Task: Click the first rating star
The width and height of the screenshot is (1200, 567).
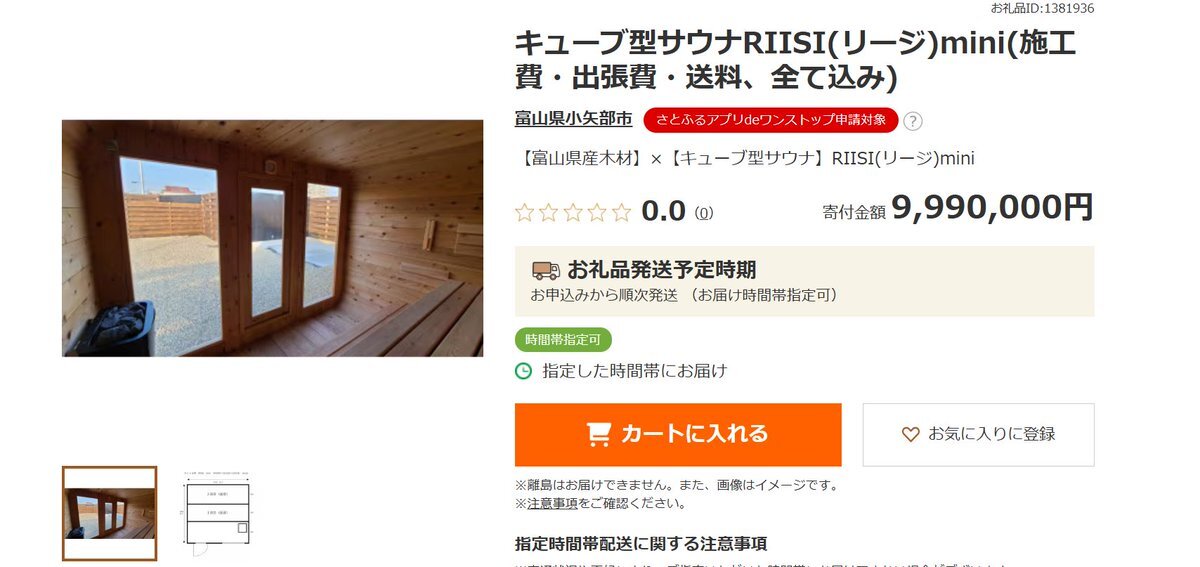Action: click(x=524, y=212)
